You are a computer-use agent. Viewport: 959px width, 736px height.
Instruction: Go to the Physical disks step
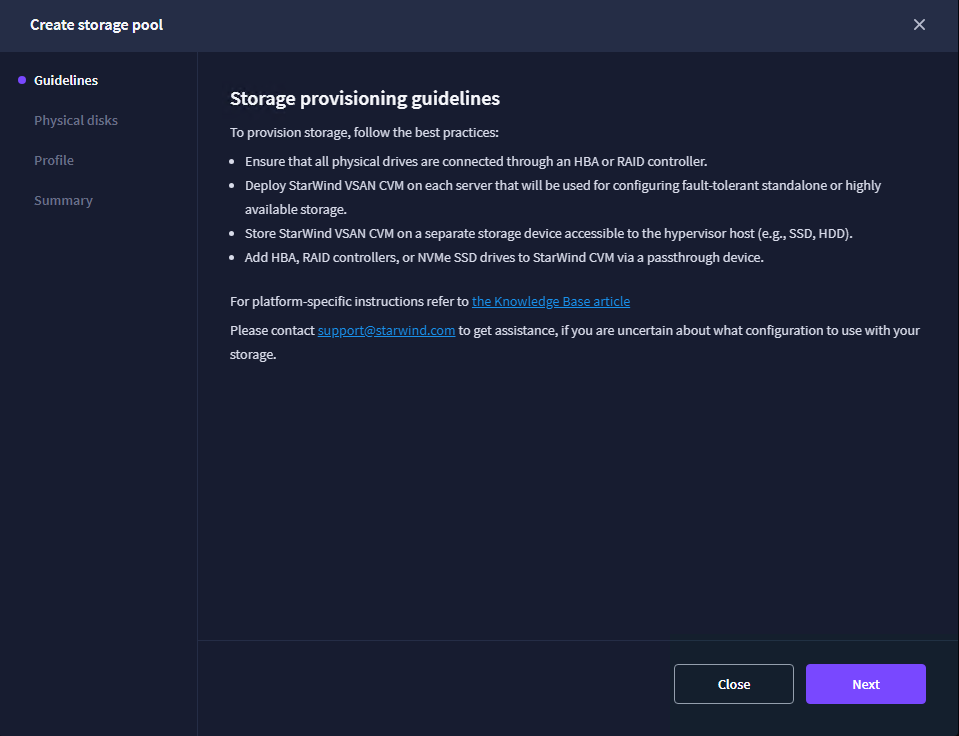click(76, 121)
